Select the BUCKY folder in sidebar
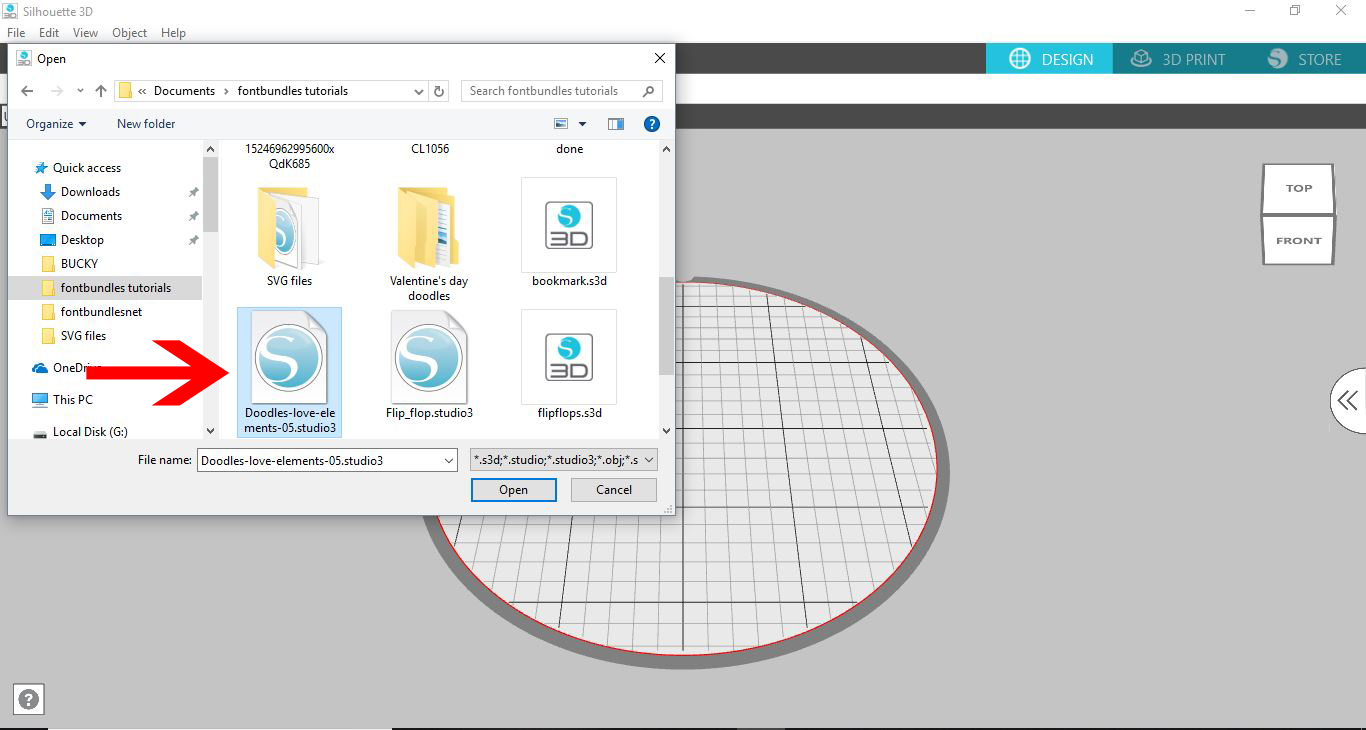Viewport: 1366px width, 730px height. [x=70, y=264]
